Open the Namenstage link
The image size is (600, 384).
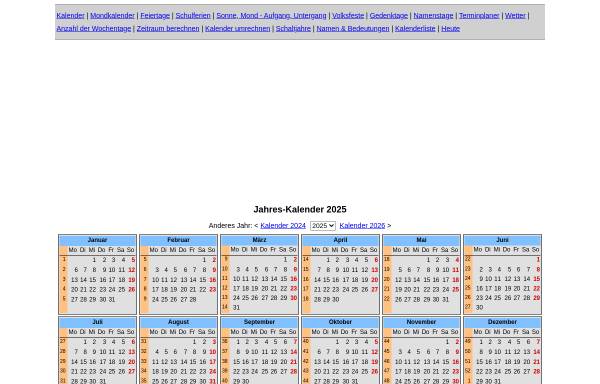pyautogui.click(x=433, y=16)
